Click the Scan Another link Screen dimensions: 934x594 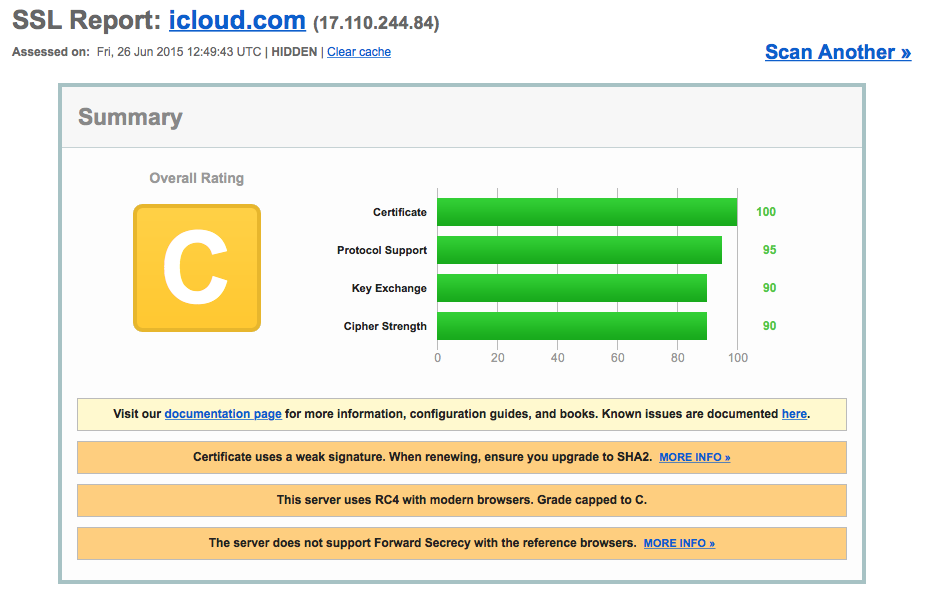pyautogui.click(x=838, y=52)
